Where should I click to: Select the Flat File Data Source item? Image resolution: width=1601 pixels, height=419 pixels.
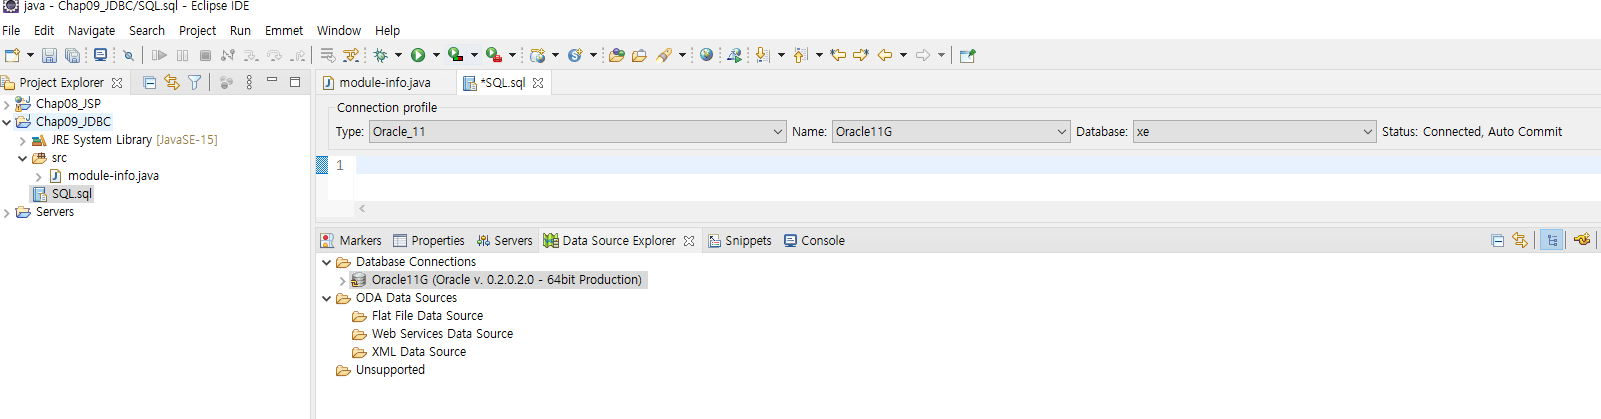tap(427, 316)
